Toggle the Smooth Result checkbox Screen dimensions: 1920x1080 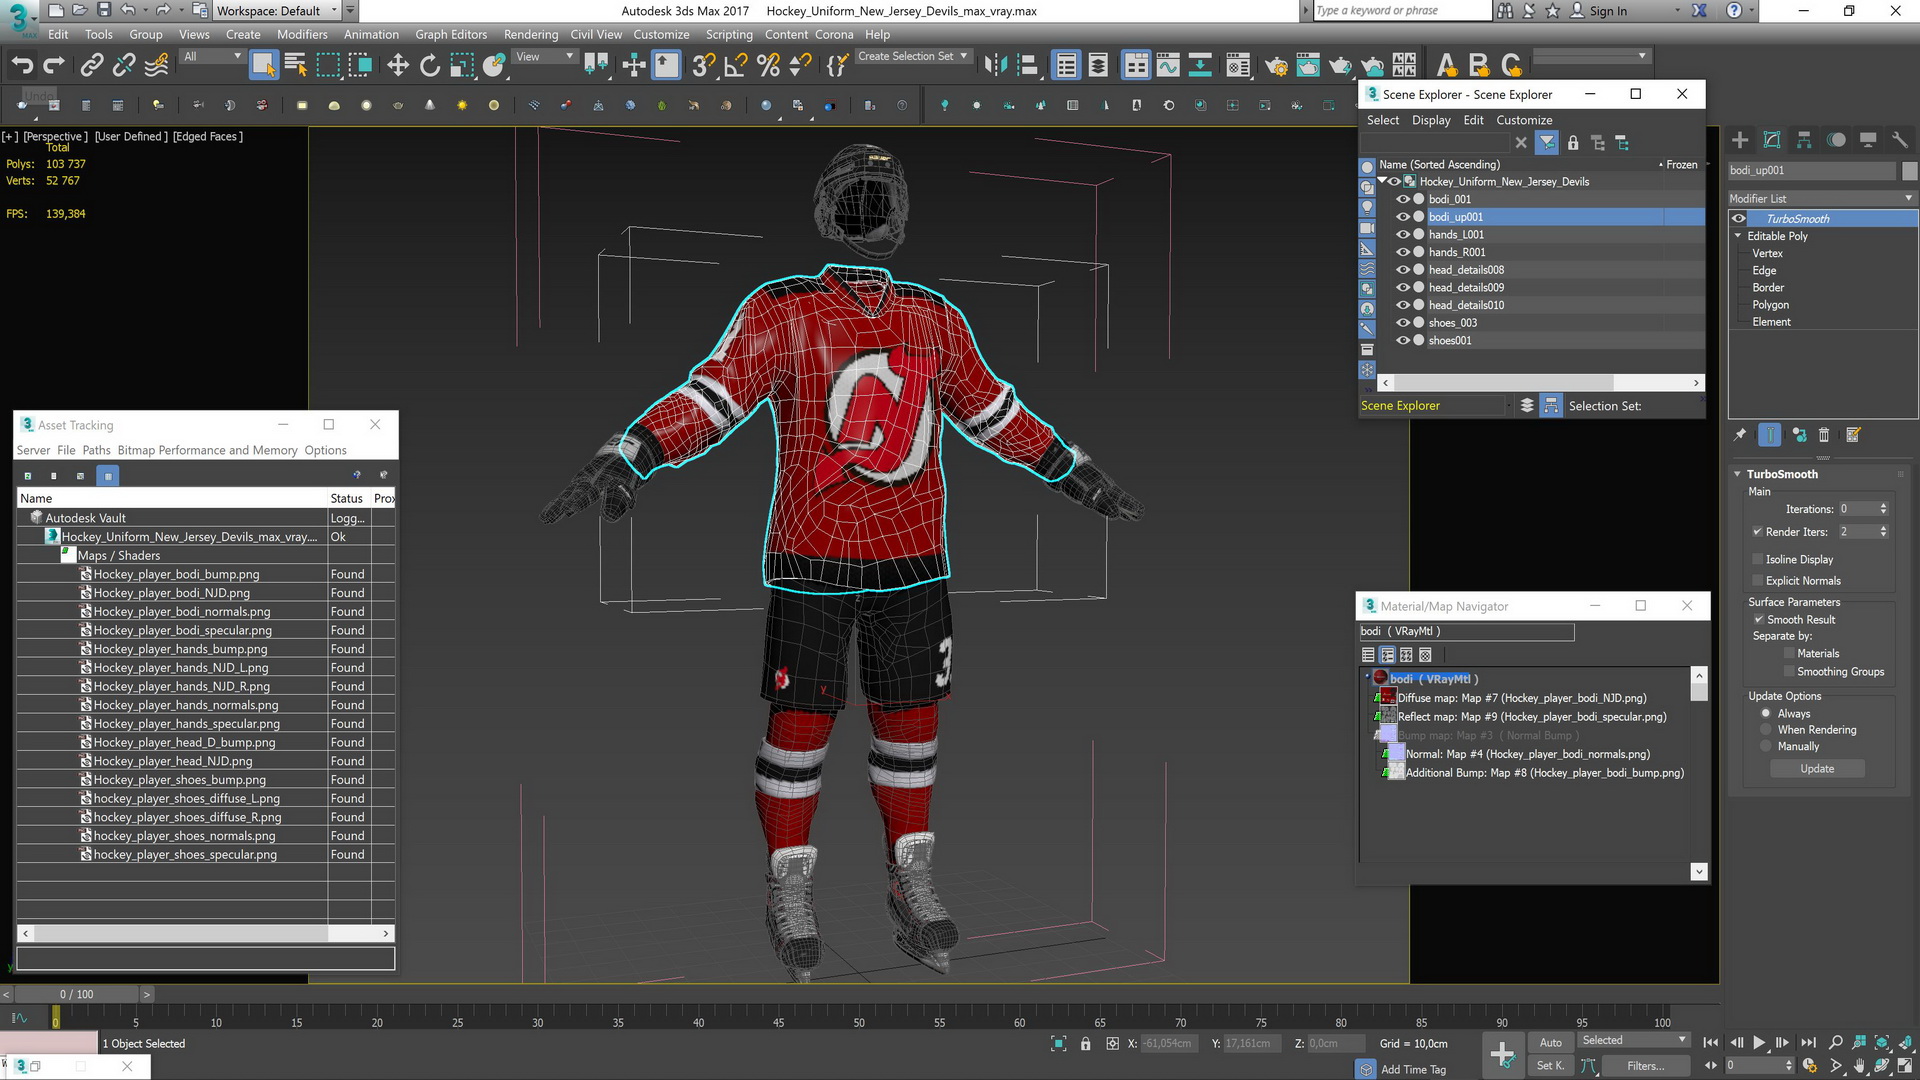point(1758,620)
